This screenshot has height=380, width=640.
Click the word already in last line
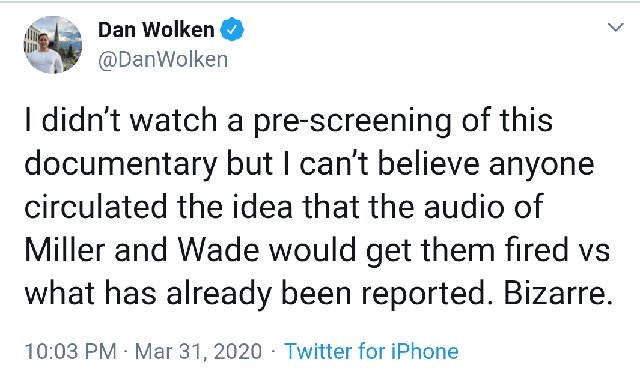pos(219,294)
